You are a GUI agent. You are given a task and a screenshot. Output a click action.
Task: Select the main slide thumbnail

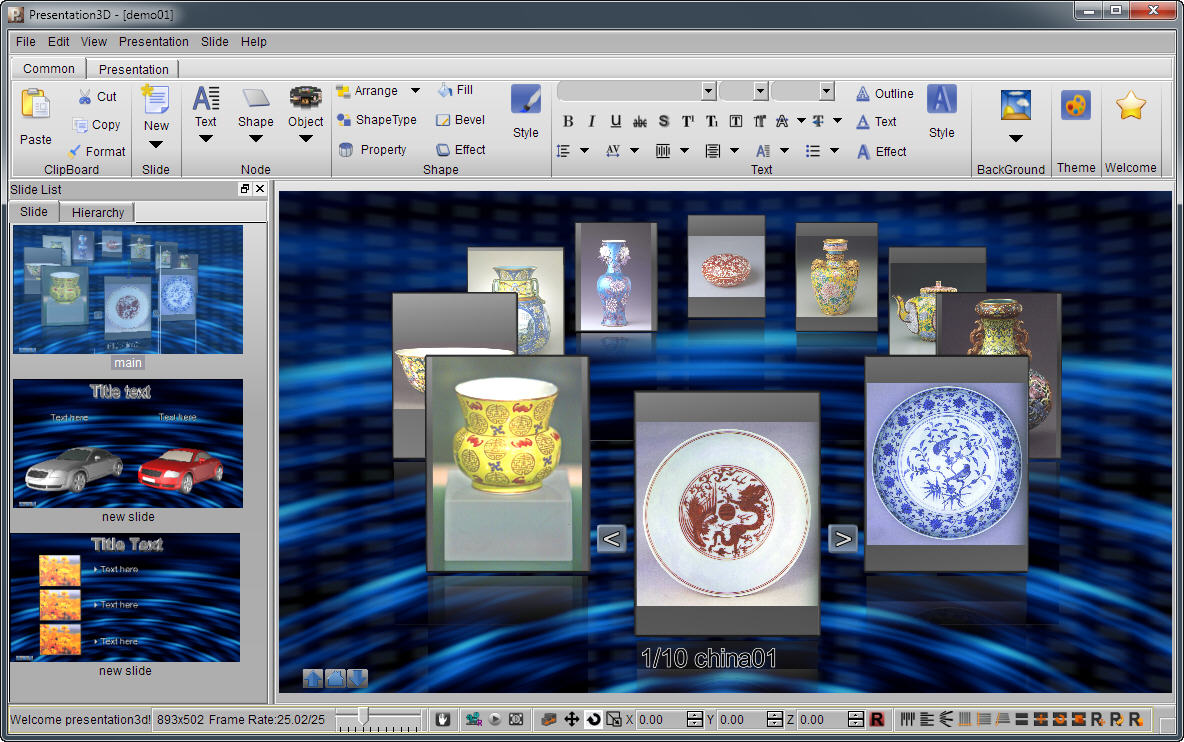[128, 290]
